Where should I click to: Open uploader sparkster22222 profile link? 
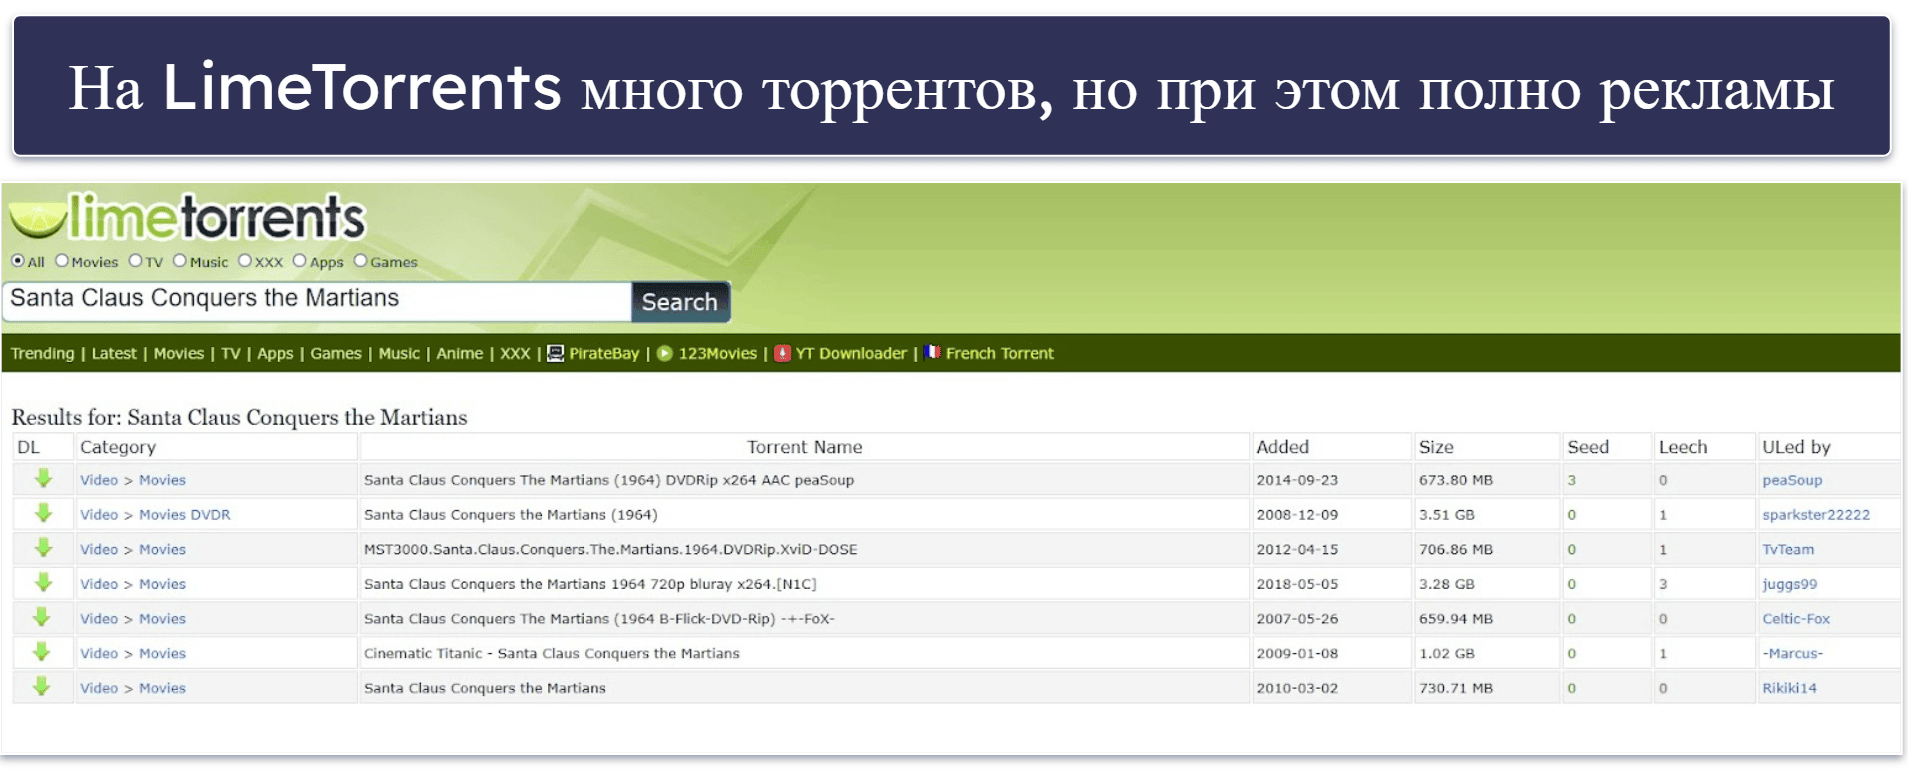[1816, 515]
